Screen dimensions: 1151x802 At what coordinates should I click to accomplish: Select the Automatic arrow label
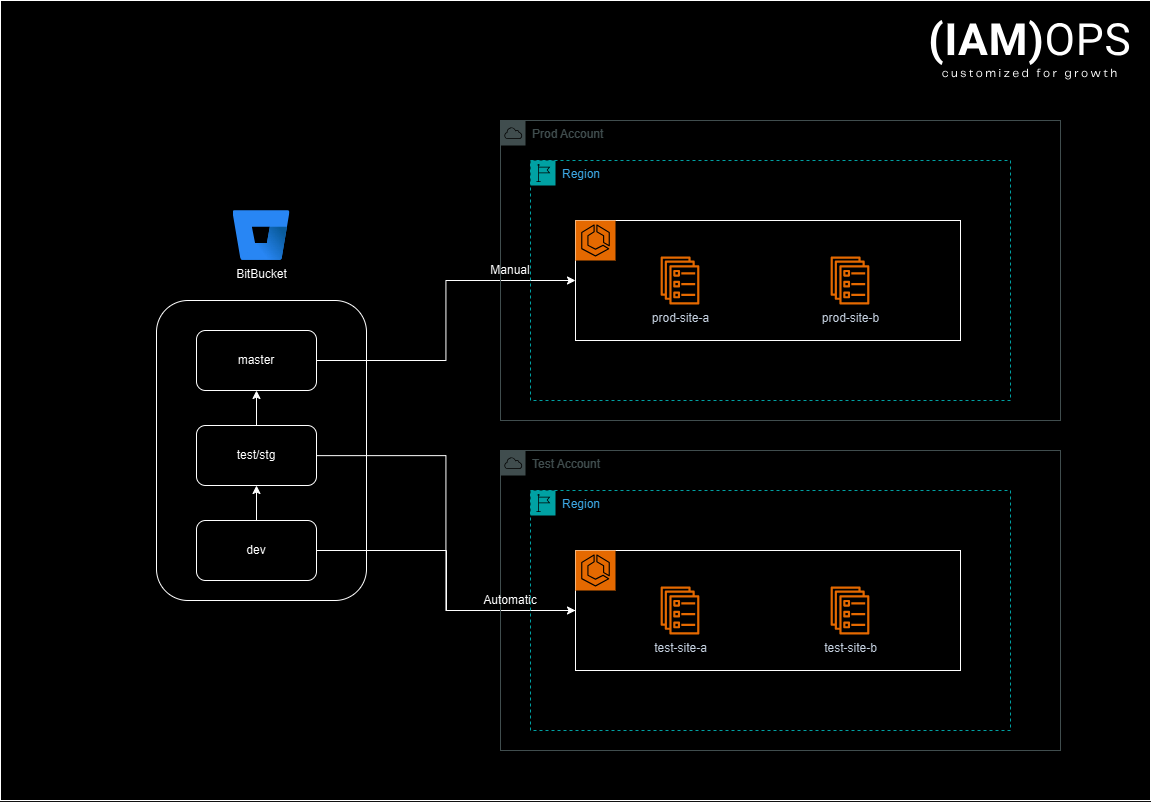click(510, 599)
